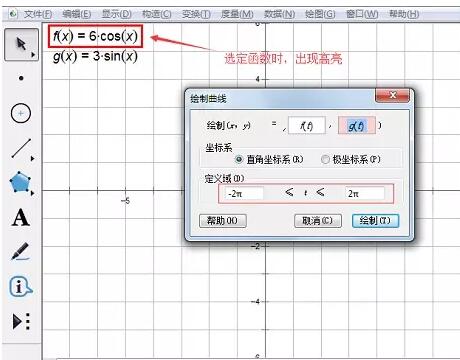Open the 数据(N) menu
460x360 pixels.
tap(279, 14)
